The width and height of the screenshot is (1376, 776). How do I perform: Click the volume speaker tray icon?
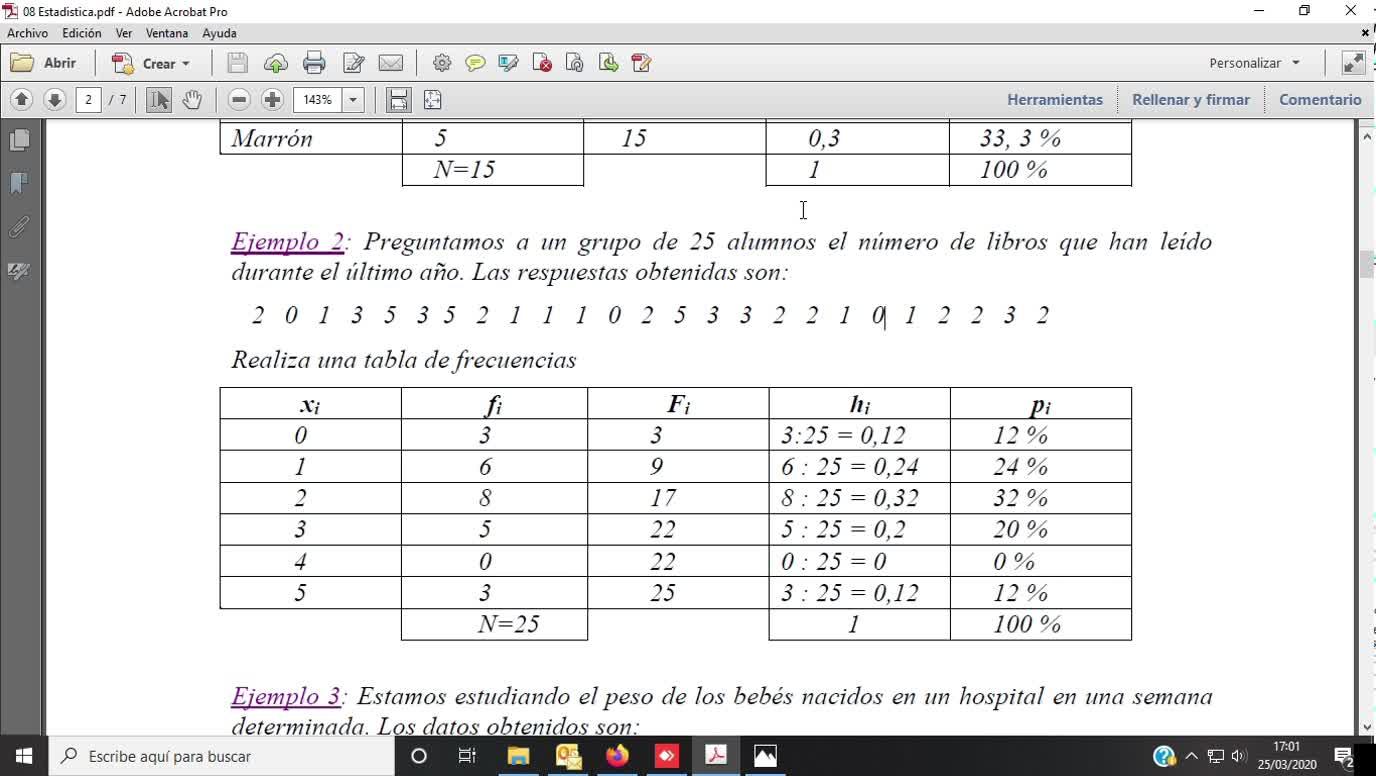click(1239, 756)
